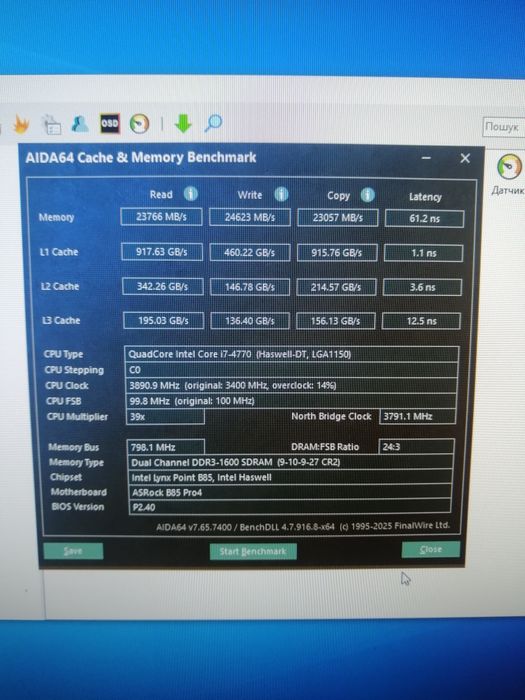
Task: Select L3 latency 12.5 ns
Action: click(x=421, y=321)
